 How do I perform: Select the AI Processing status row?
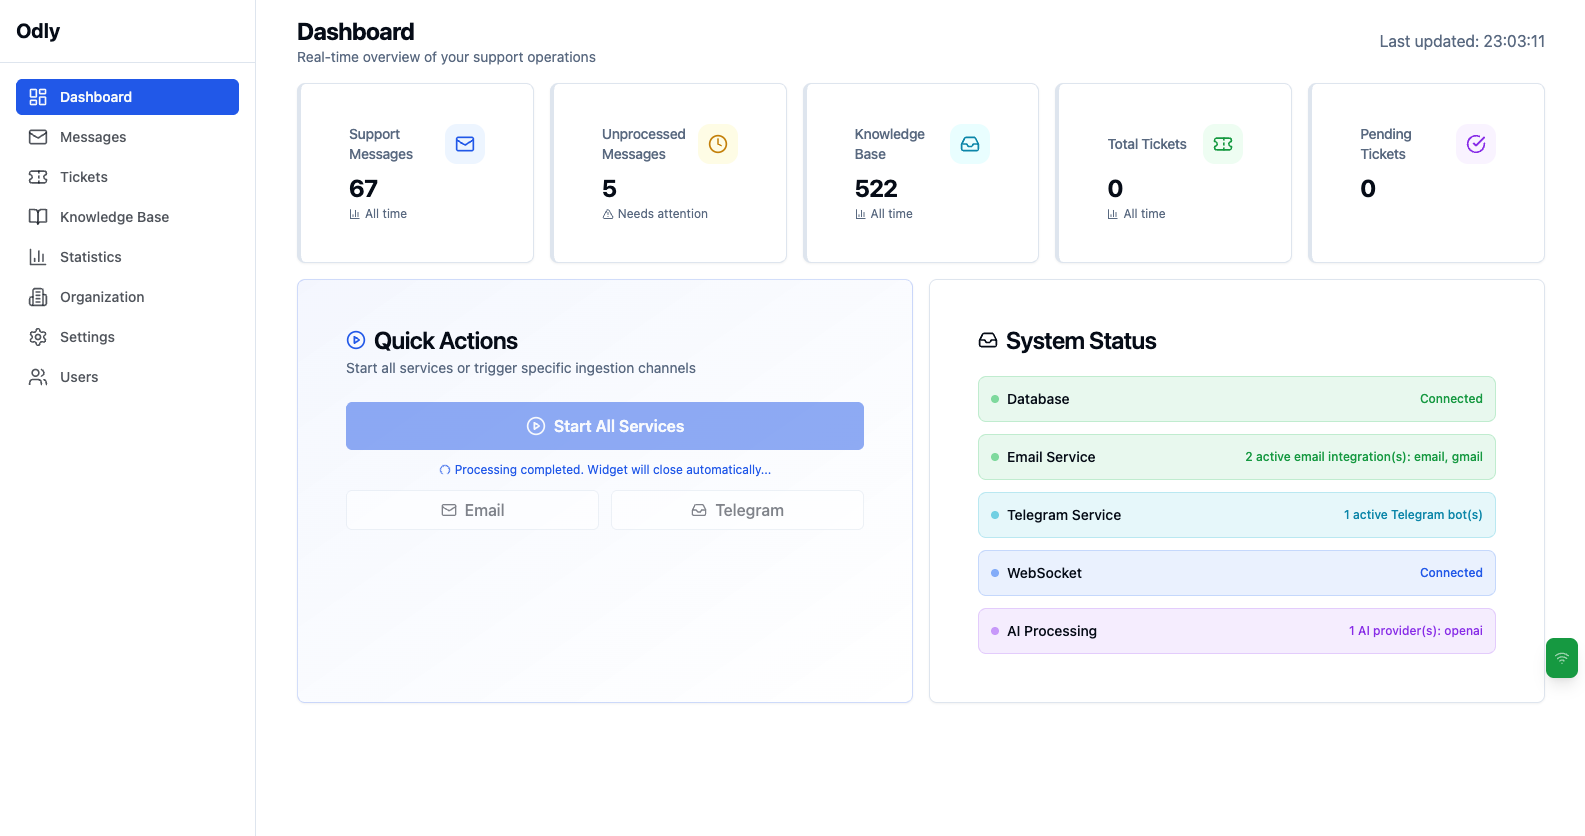(1237, 631)
